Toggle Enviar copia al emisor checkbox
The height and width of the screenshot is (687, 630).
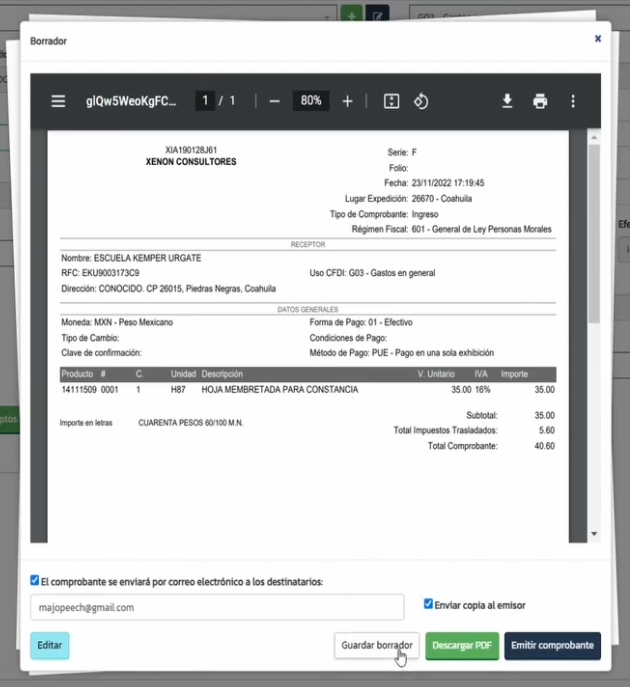click(x=428, y=604)
